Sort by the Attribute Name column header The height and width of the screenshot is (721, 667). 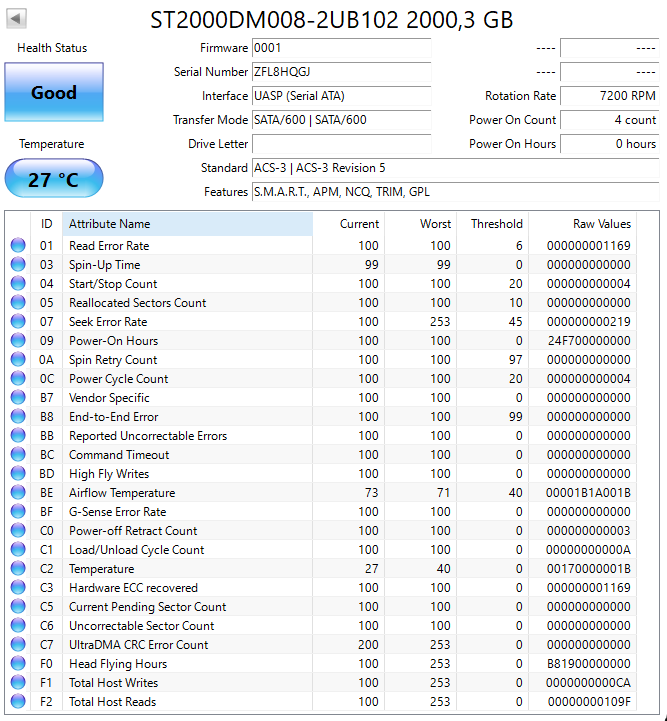(x=188, y=224)
